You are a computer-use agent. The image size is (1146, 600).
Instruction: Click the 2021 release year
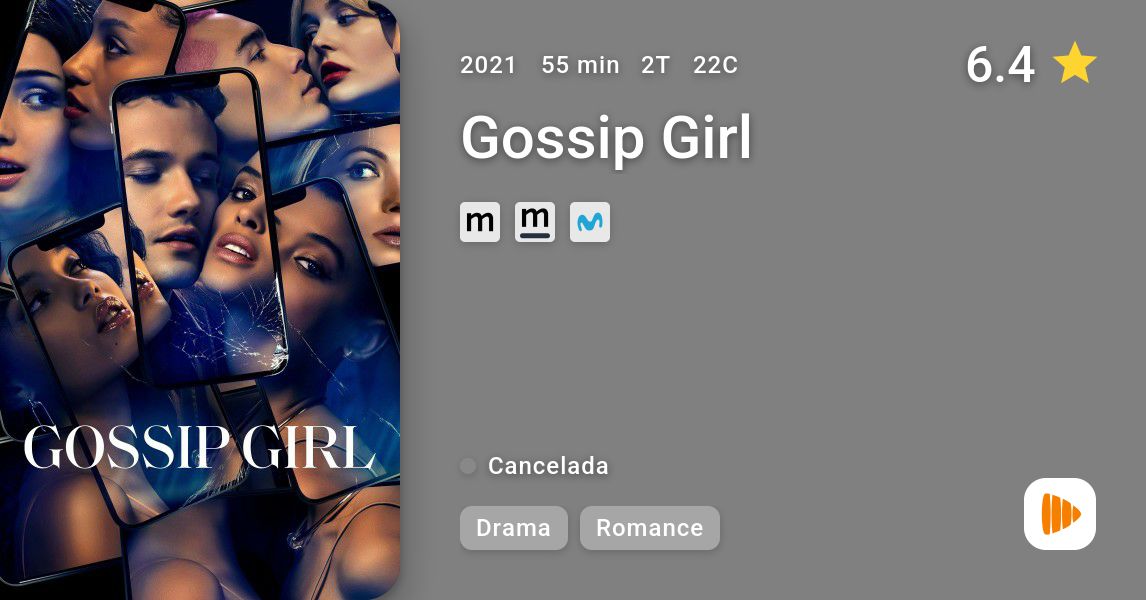coord(488,65)
